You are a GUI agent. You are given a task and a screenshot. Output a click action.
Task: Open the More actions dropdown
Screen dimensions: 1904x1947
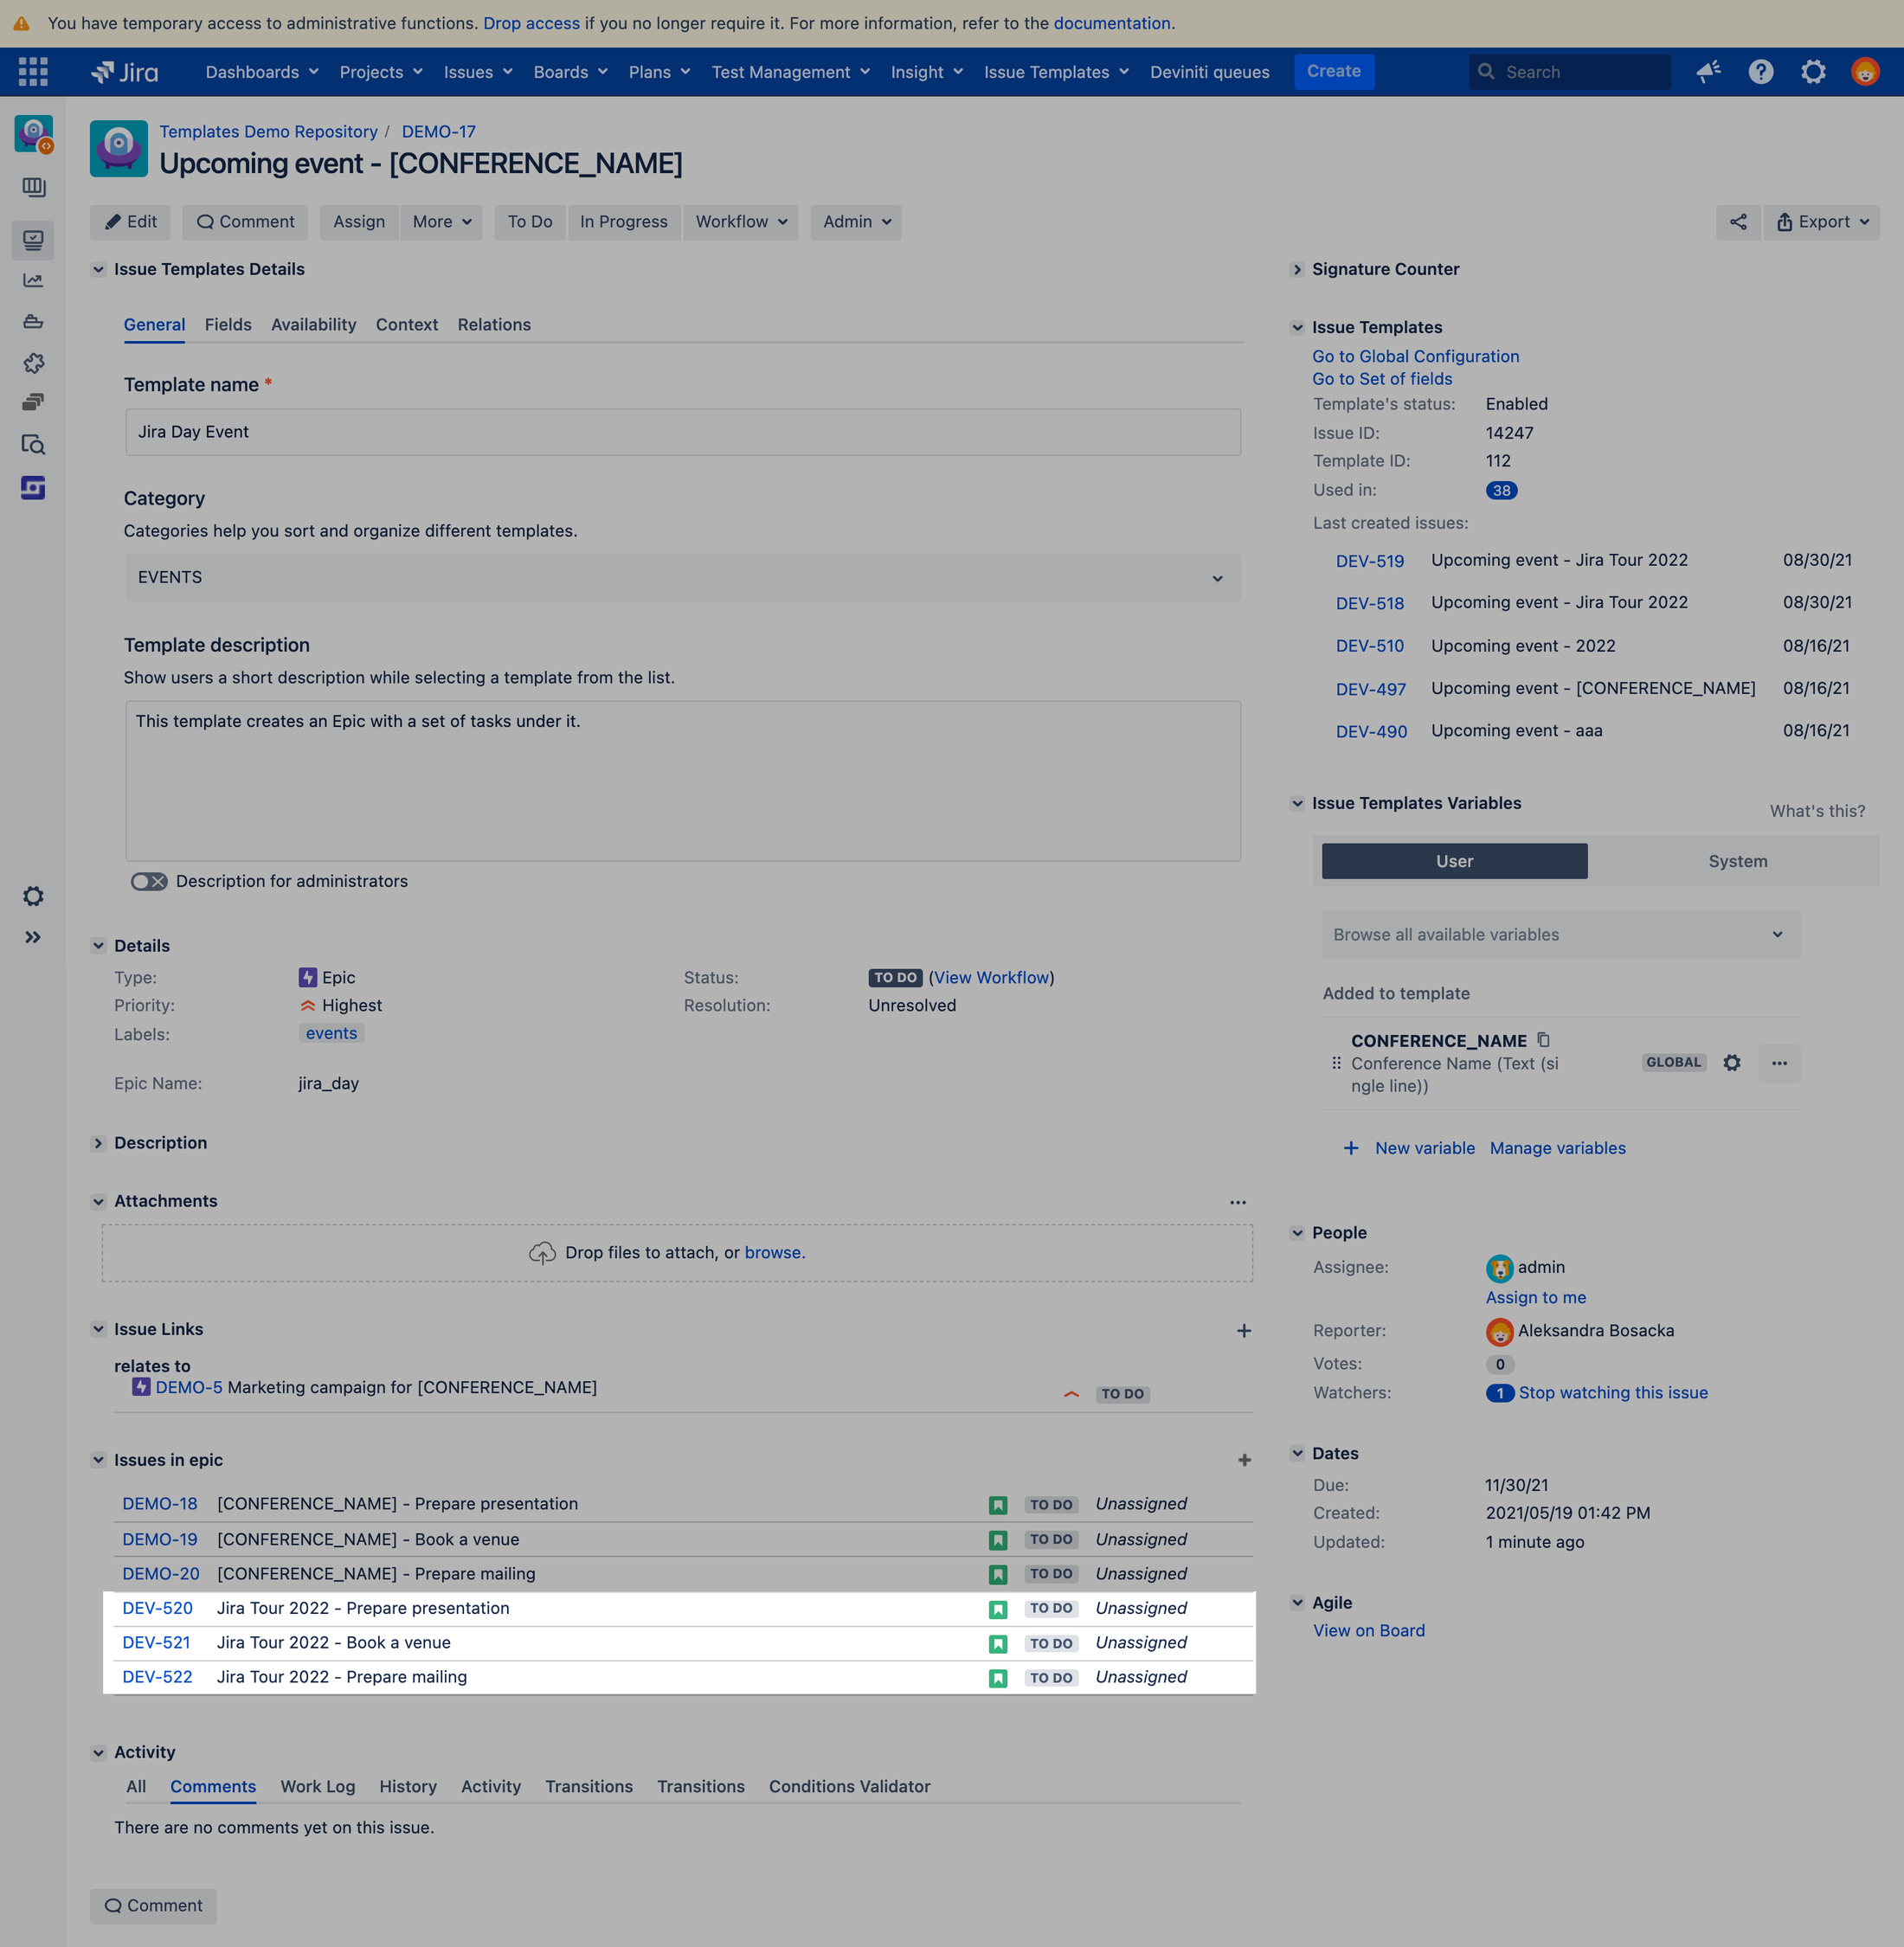tap(442, 222)
